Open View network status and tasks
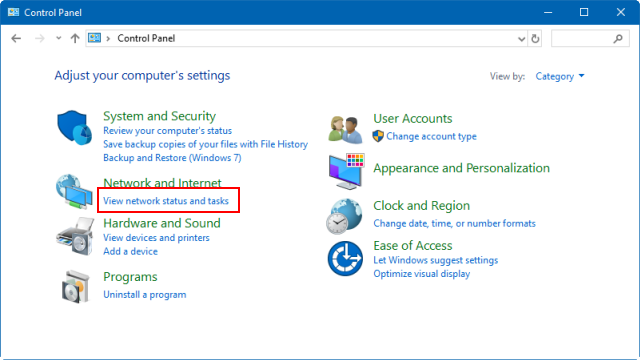The height and width of the screenshot is (360, 640). click(x=166, y=201)
